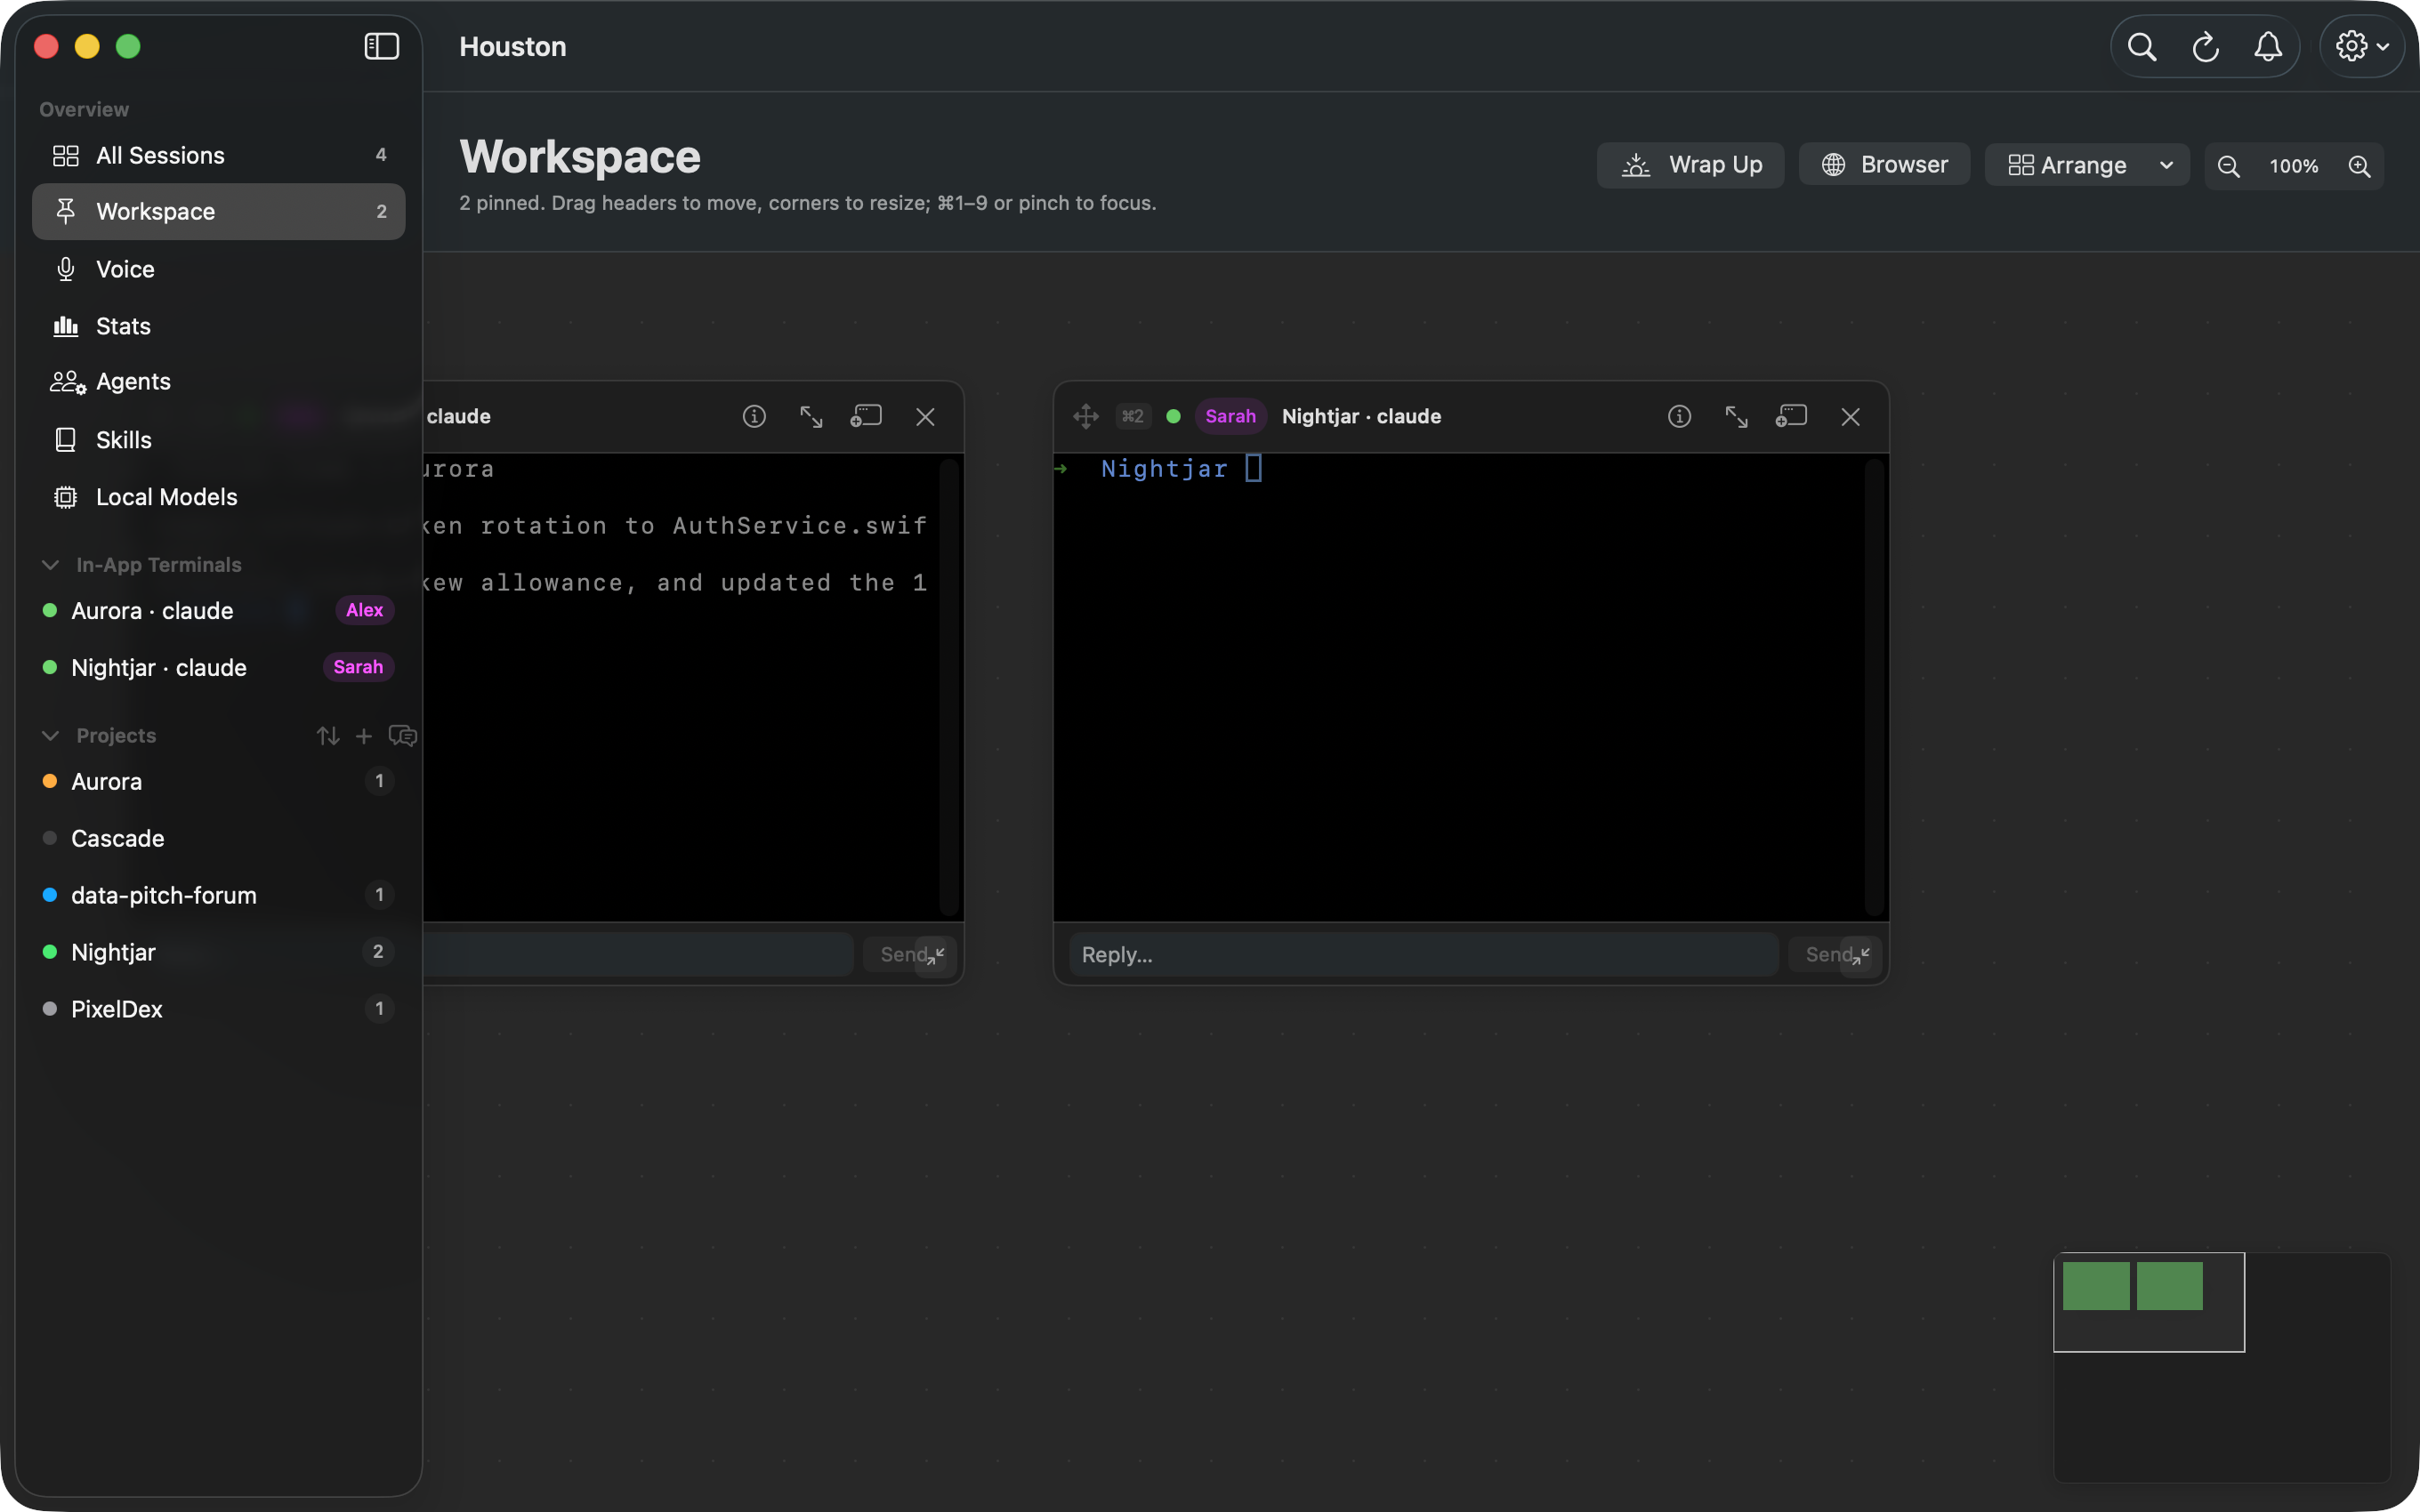Open the search magnifier in the title bar
Image resolution: width=2420 pixels, height=1512 pixels.
(2141, 47)
